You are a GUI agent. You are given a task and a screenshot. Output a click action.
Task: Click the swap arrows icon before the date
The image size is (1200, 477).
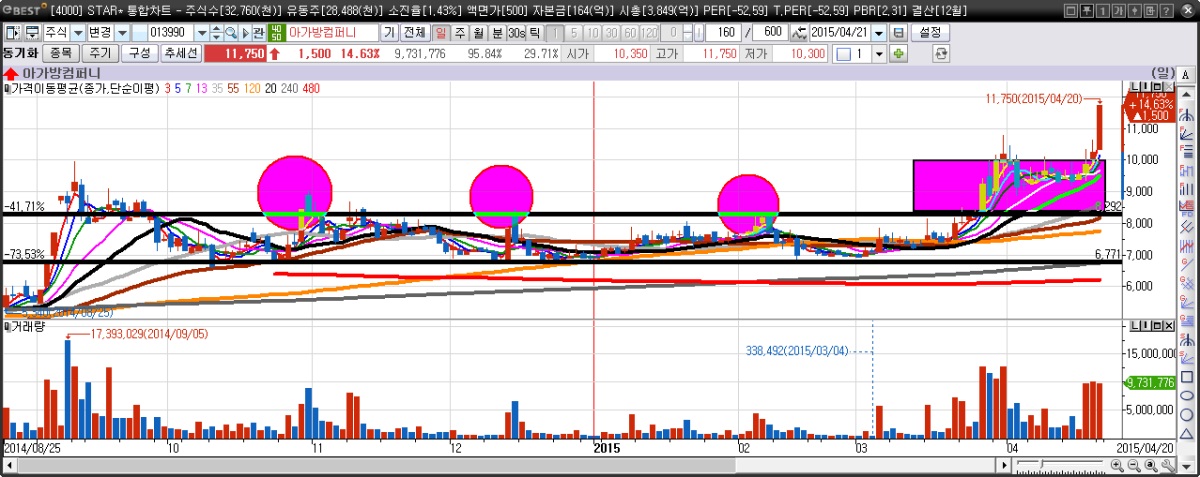[798, 32]
